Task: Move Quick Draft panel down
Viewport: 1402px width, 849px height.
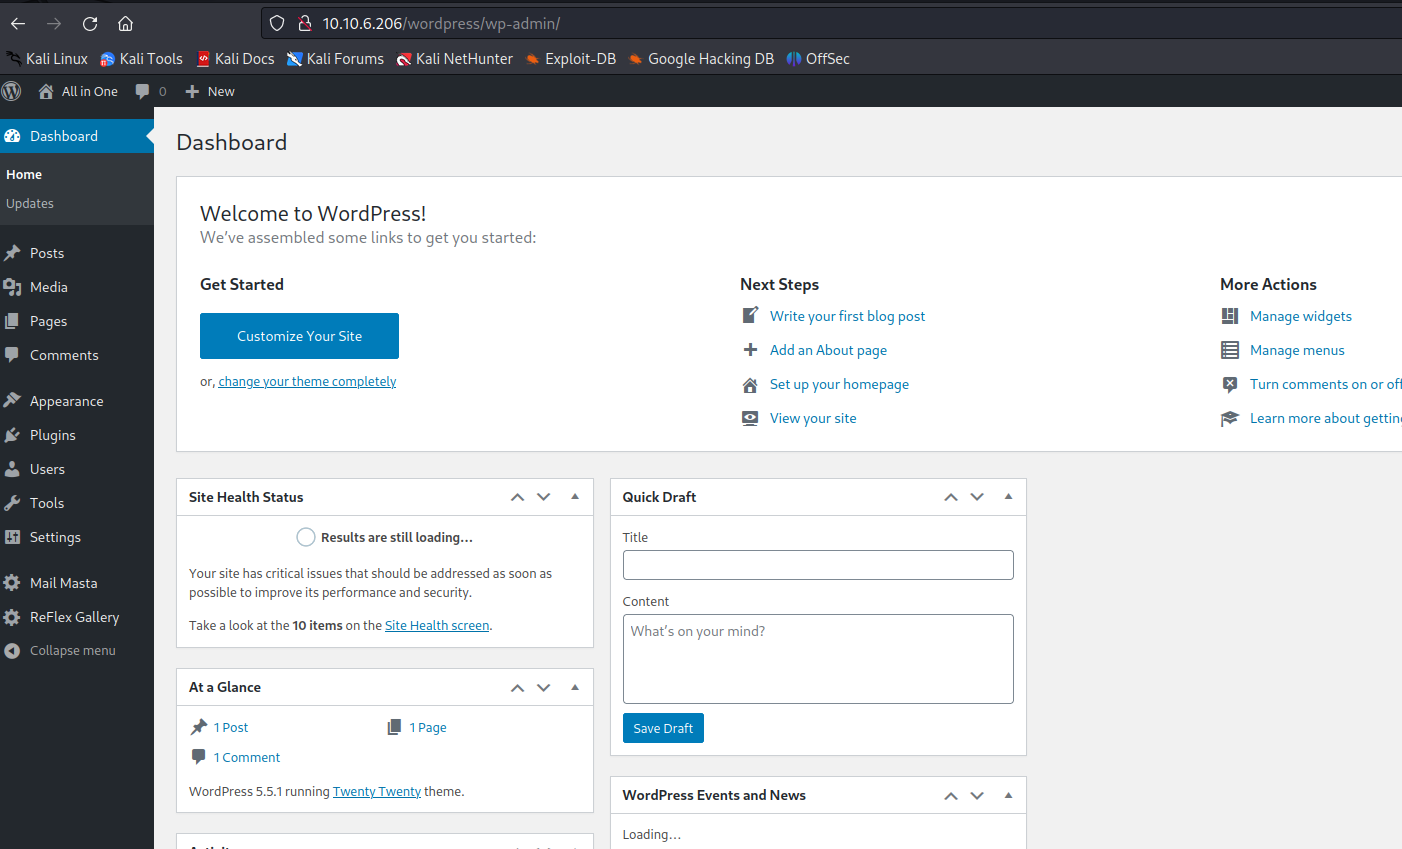Action: (977, 497)
